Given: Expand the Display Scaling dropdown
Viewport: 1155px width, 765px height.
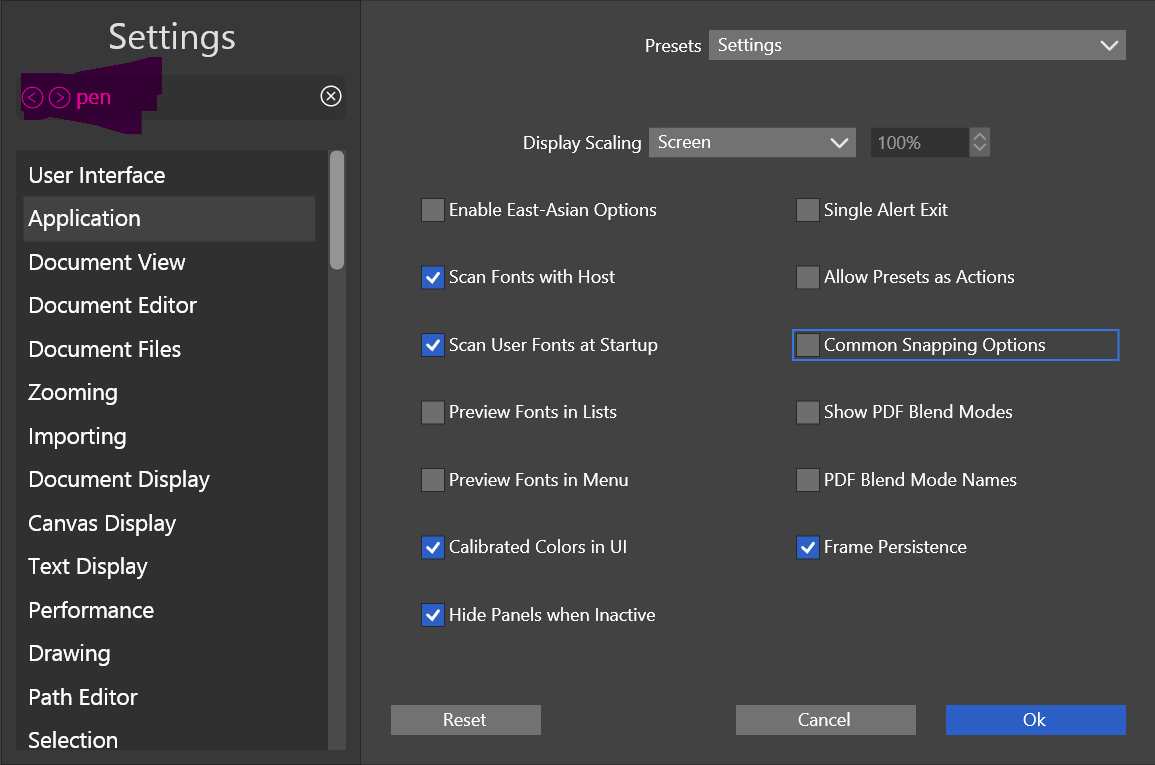Looking at the screenshot, I should (x=752, y=143).
